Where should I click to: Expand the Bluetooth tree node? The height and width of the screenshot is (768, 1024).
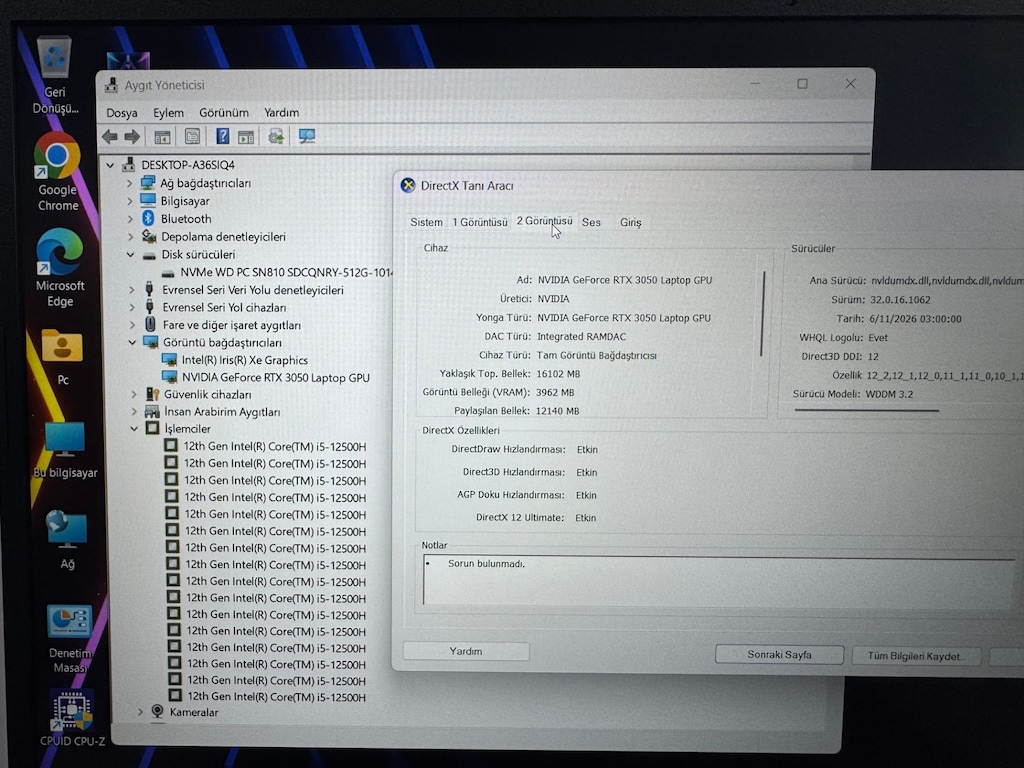tap(130, 219)
